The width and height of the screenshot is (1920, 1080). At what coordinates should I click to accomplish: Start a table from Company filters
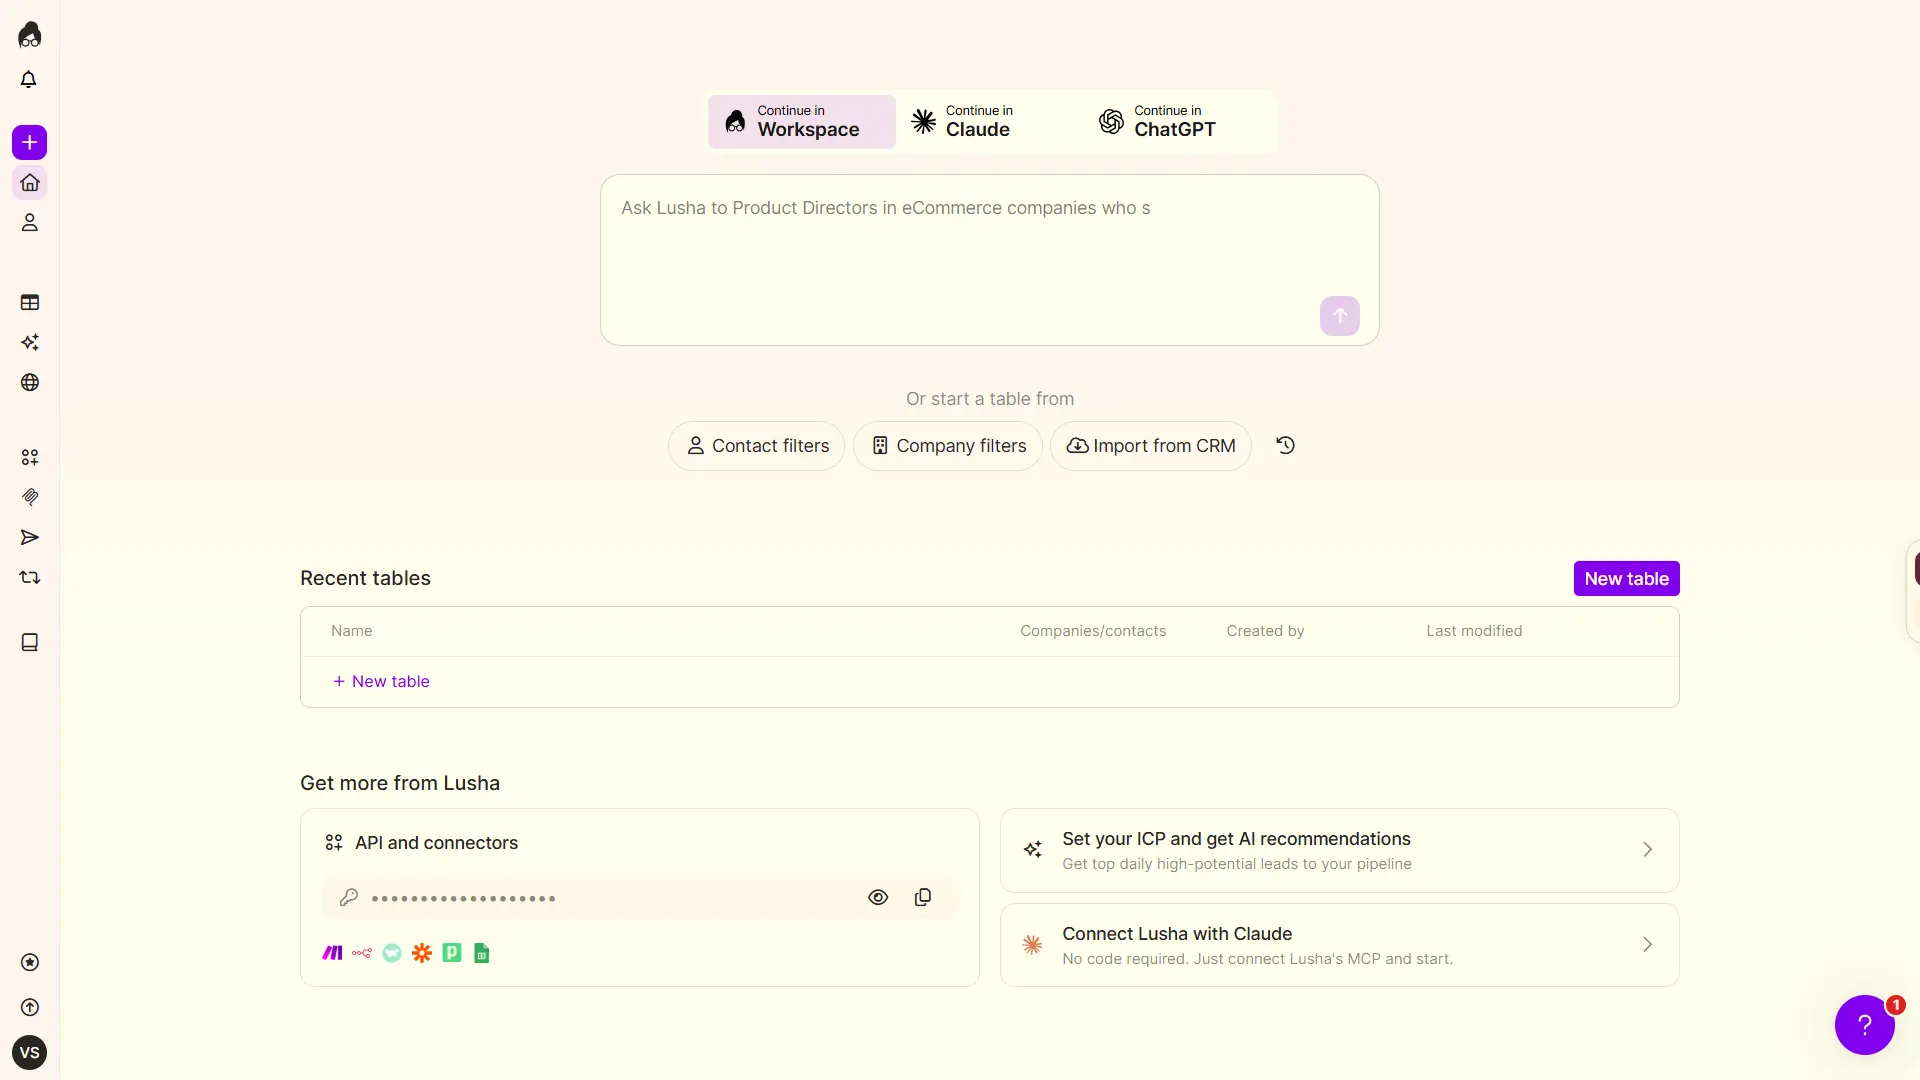947,446
